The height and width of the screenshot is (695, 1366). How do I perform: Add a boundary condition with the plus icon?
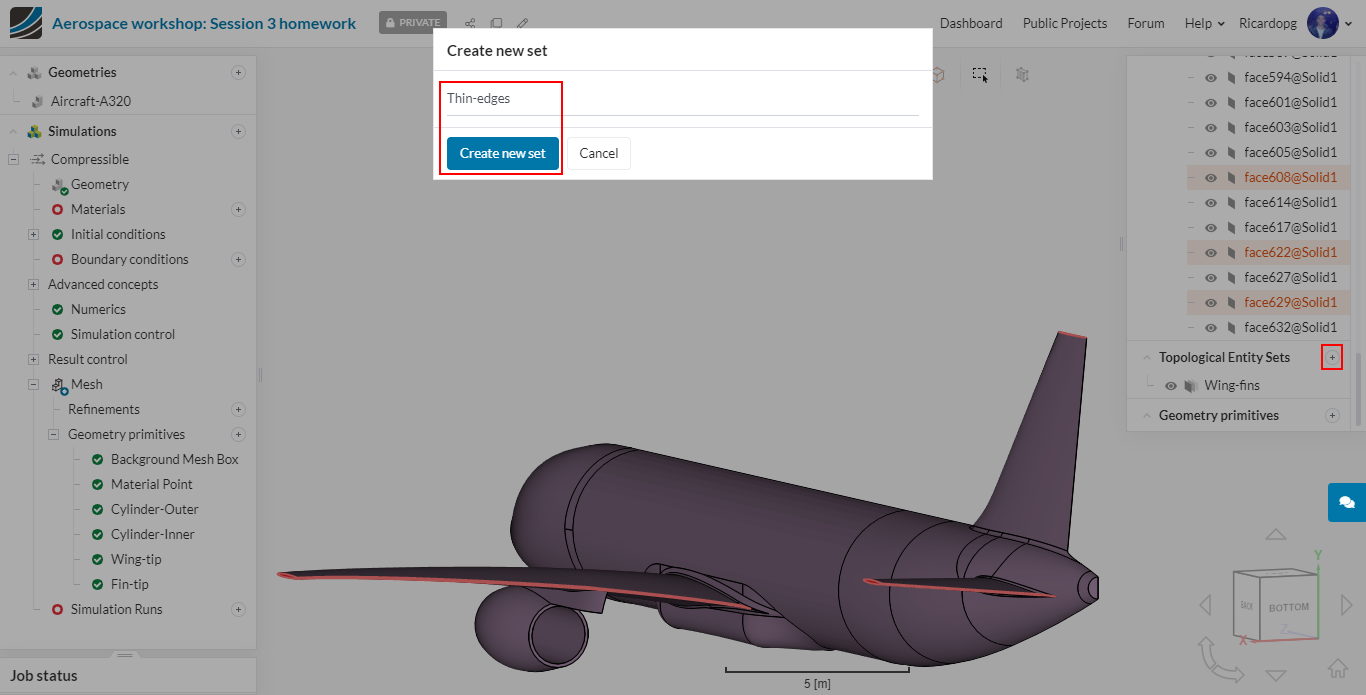[x=238, y=259]
